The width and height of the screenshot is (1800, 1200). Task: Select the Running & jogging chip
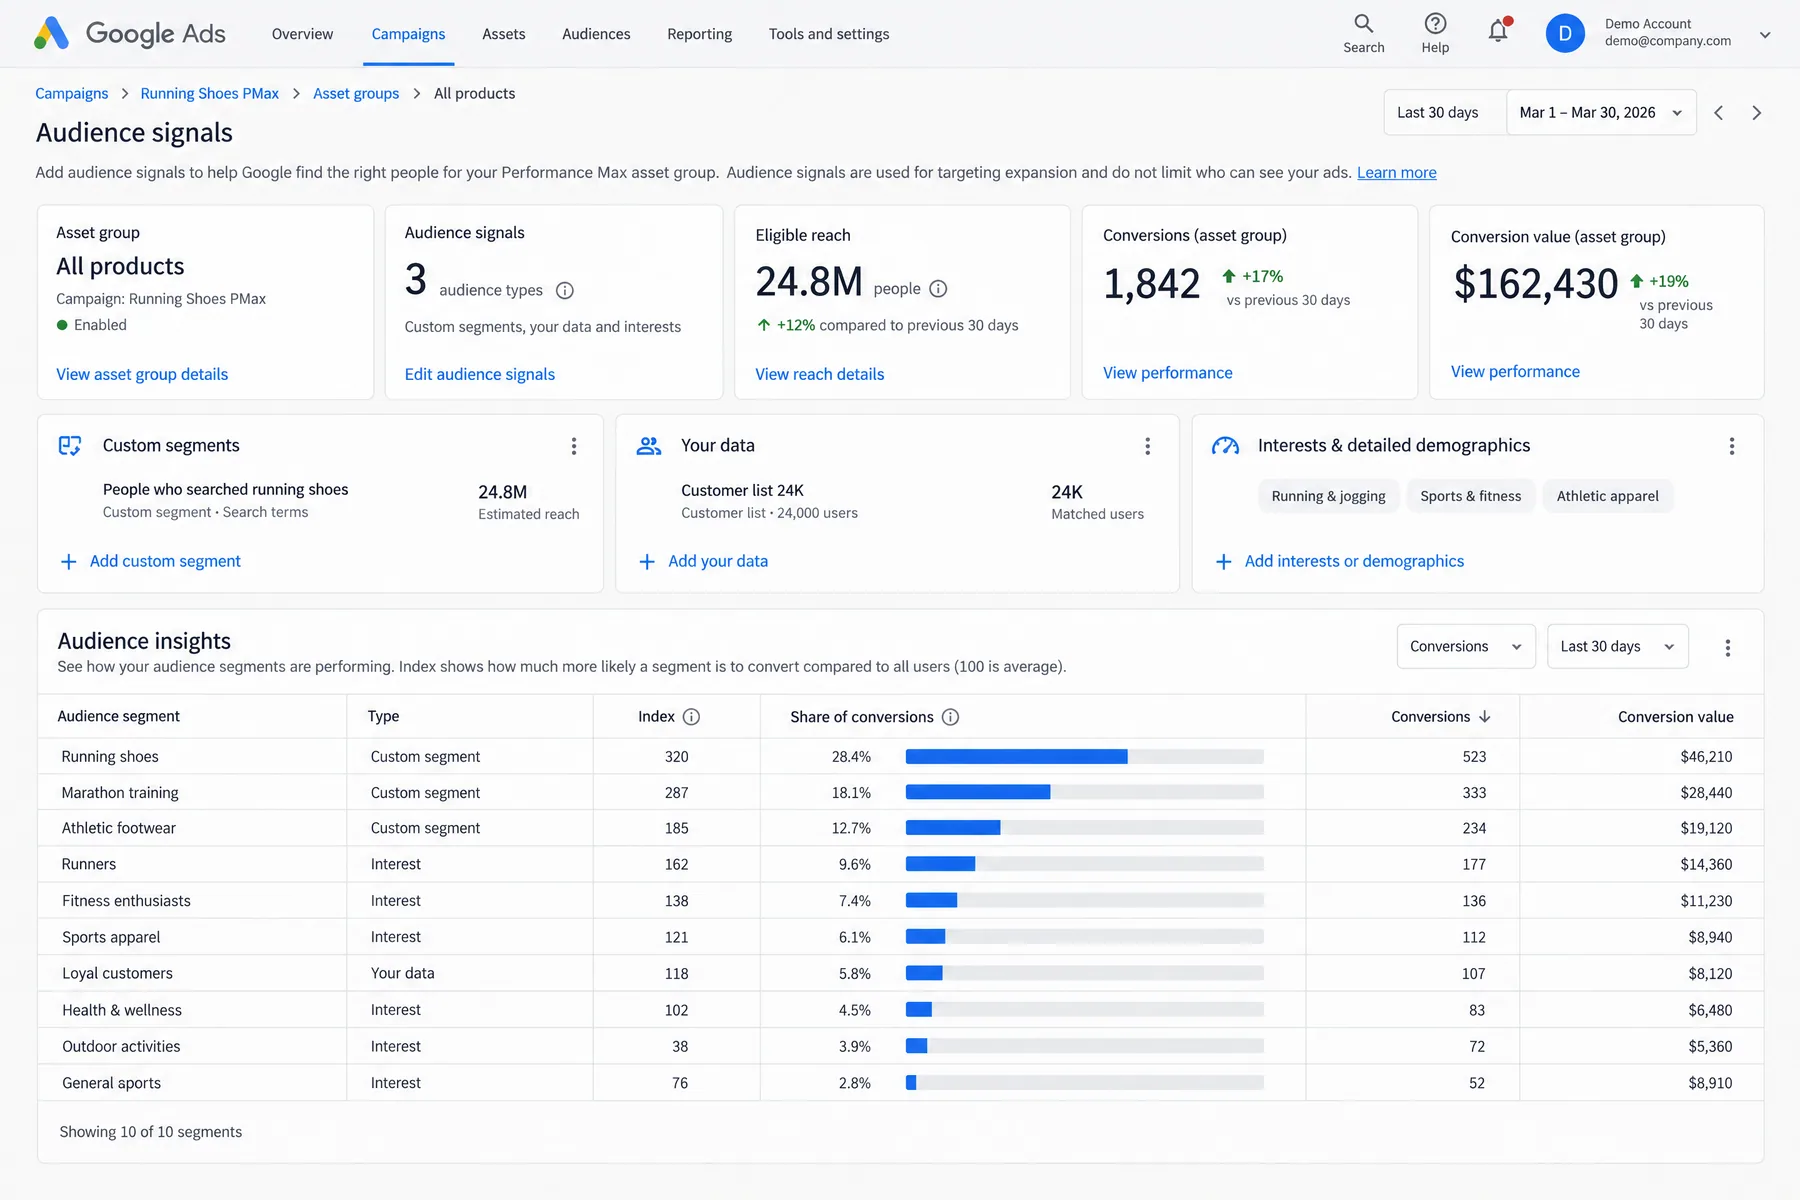(1328, 496)
